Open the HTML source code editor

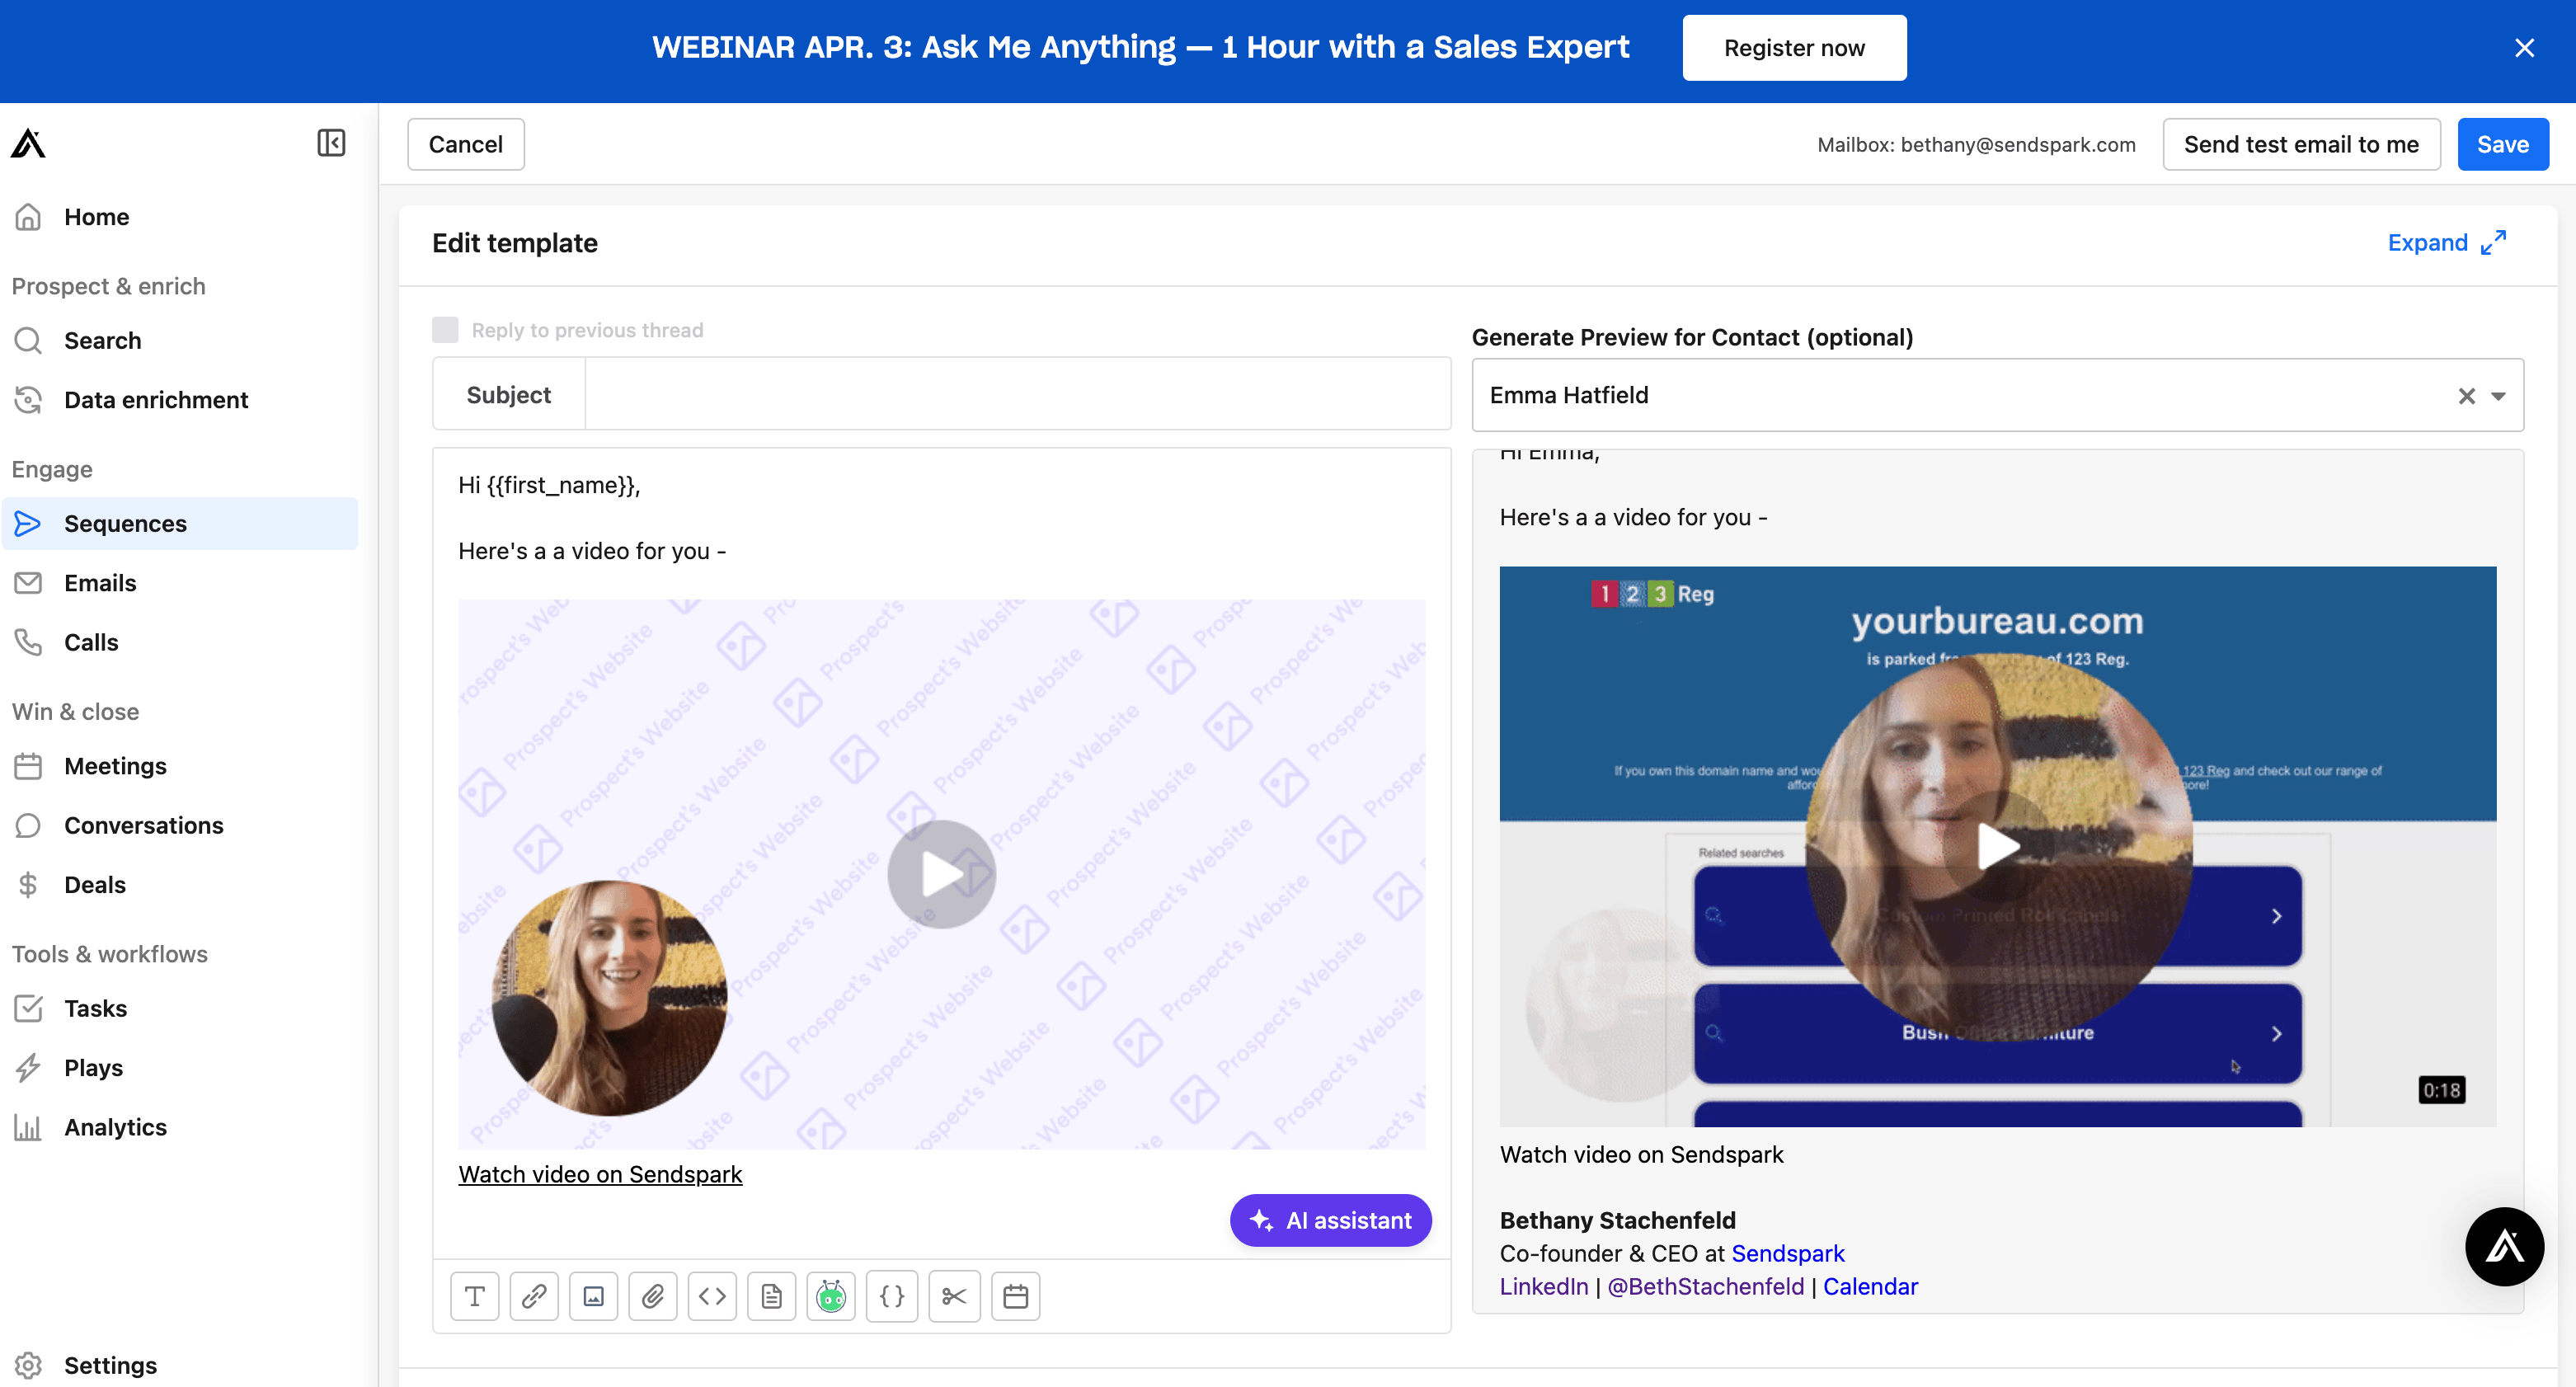712,1296
